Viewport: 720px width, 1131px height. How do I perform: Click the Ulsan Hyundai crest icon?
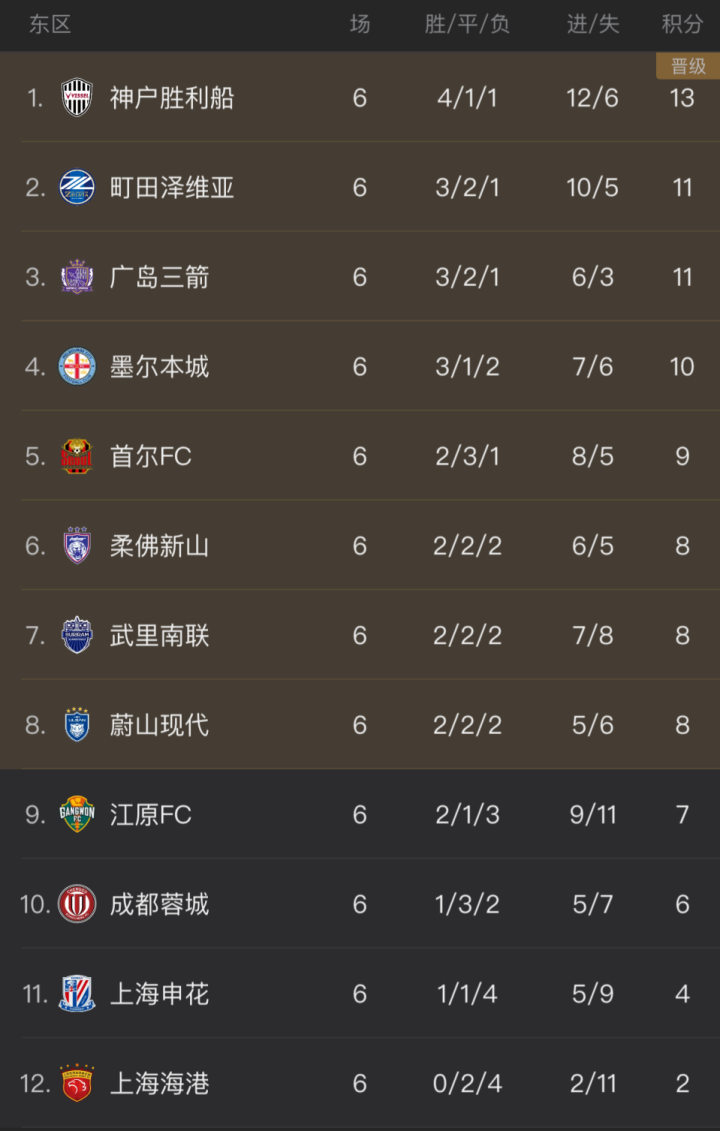[x=77, y=725]
